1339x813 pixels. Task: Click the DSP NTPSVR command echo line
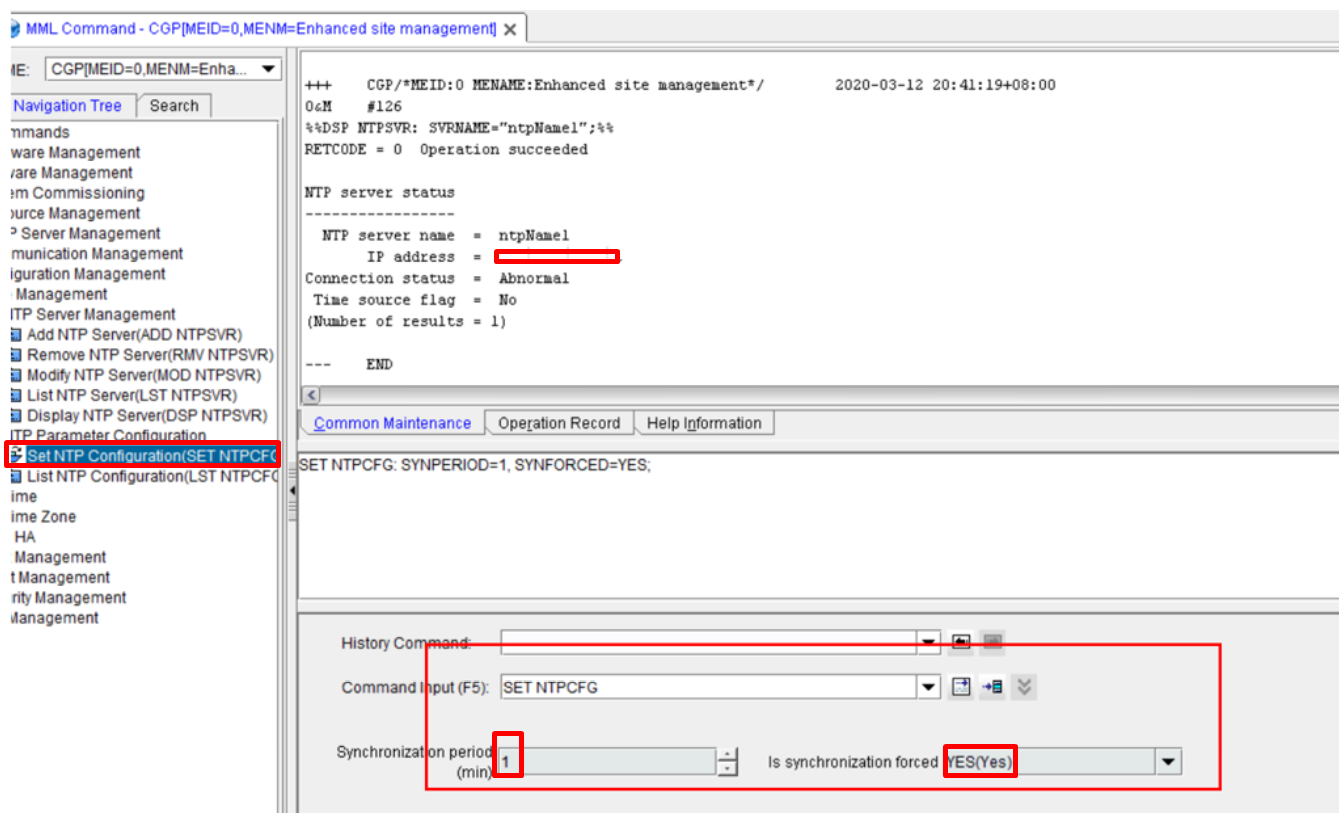[459, 128]
